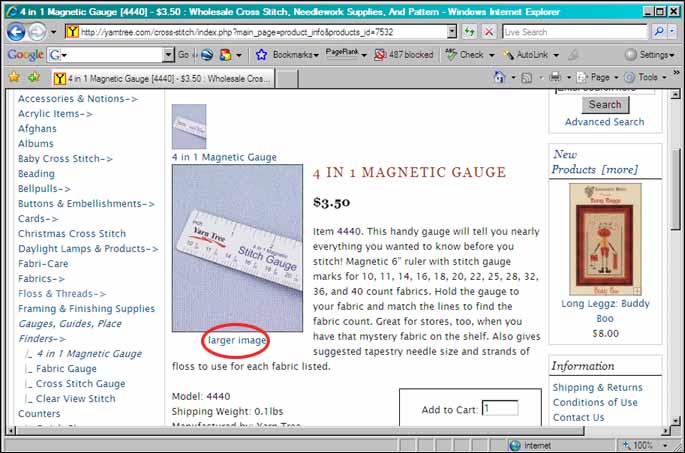Open Acrylic Items category

(x=55, y=114)
